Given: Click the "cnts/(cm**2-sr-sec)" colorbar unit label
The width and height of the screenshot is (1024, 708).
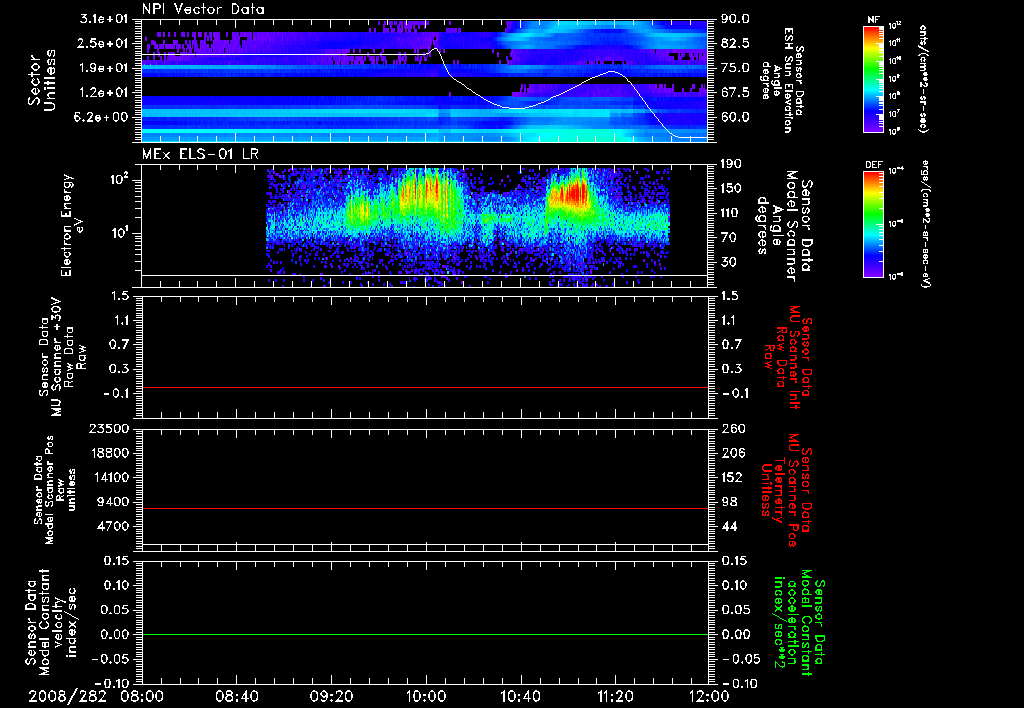Looking at the screenshot, I should pyautogui.click(x=923, y=78).
